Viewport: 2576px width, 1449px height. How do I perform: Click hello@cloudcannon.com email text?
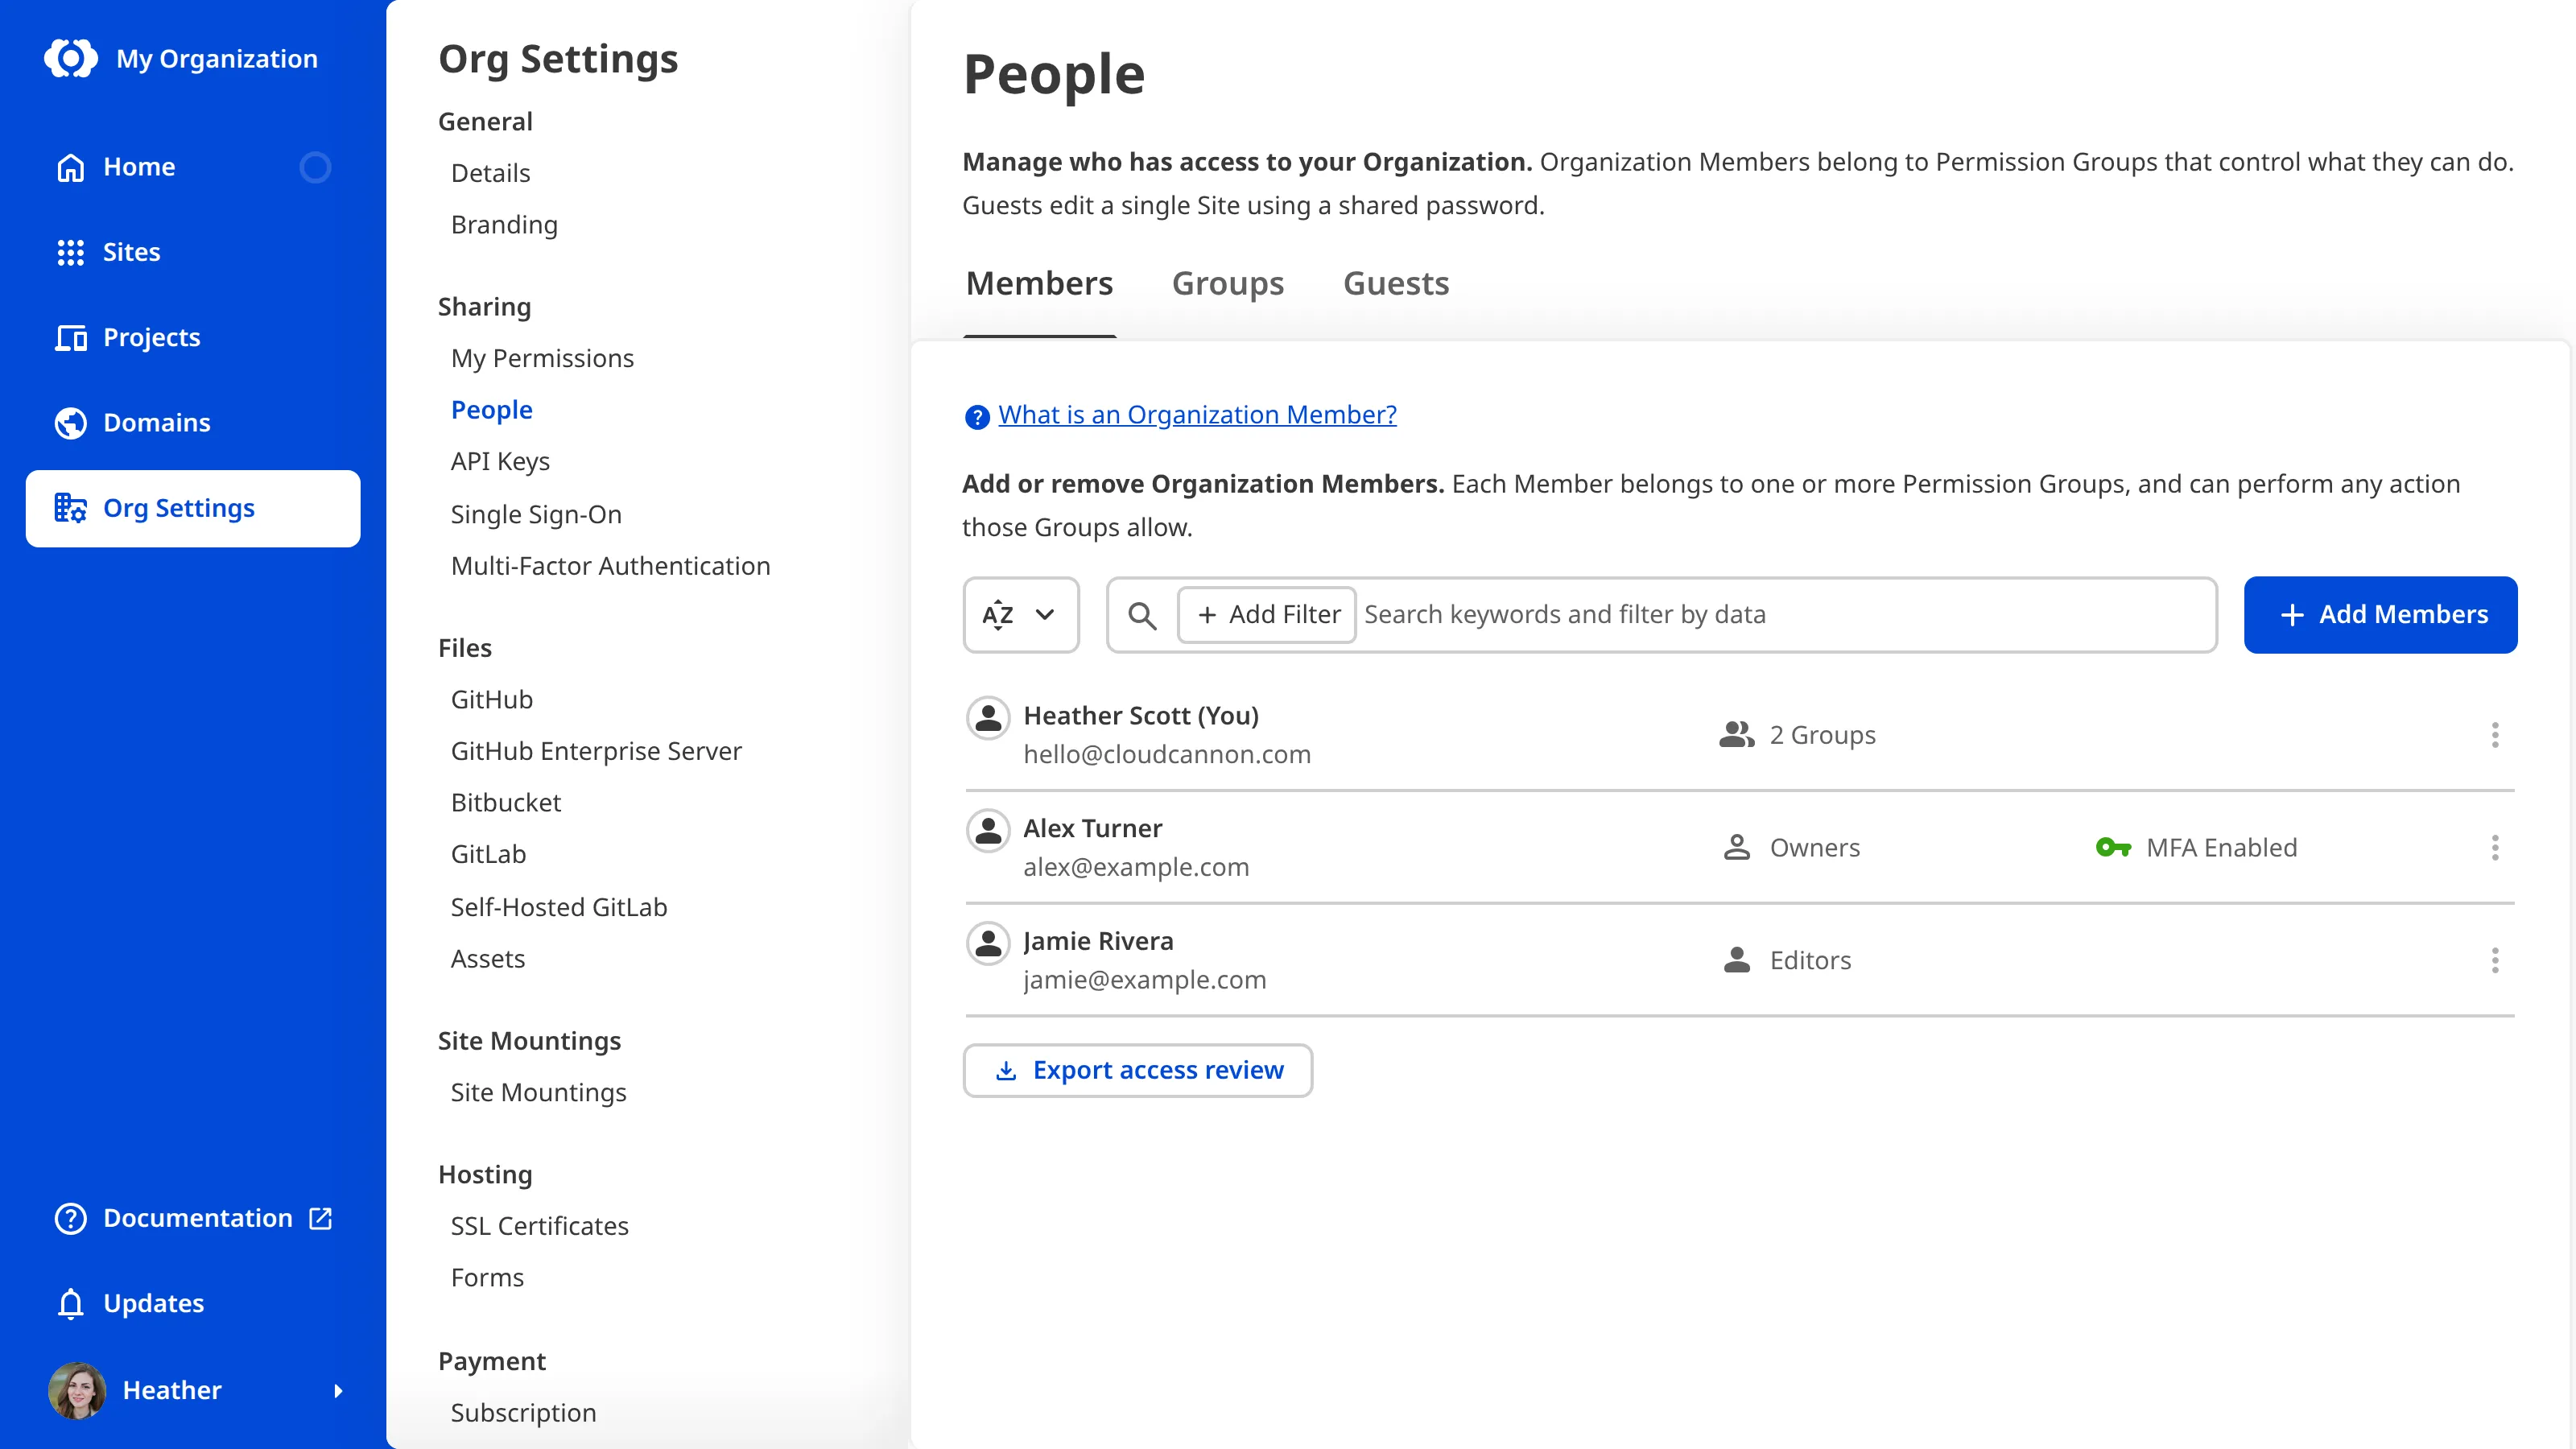coord(1167,755)
